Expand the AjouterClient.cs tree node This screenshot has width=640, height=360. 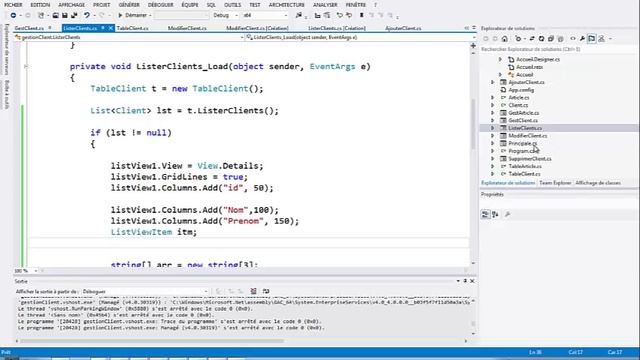(493, 82)
